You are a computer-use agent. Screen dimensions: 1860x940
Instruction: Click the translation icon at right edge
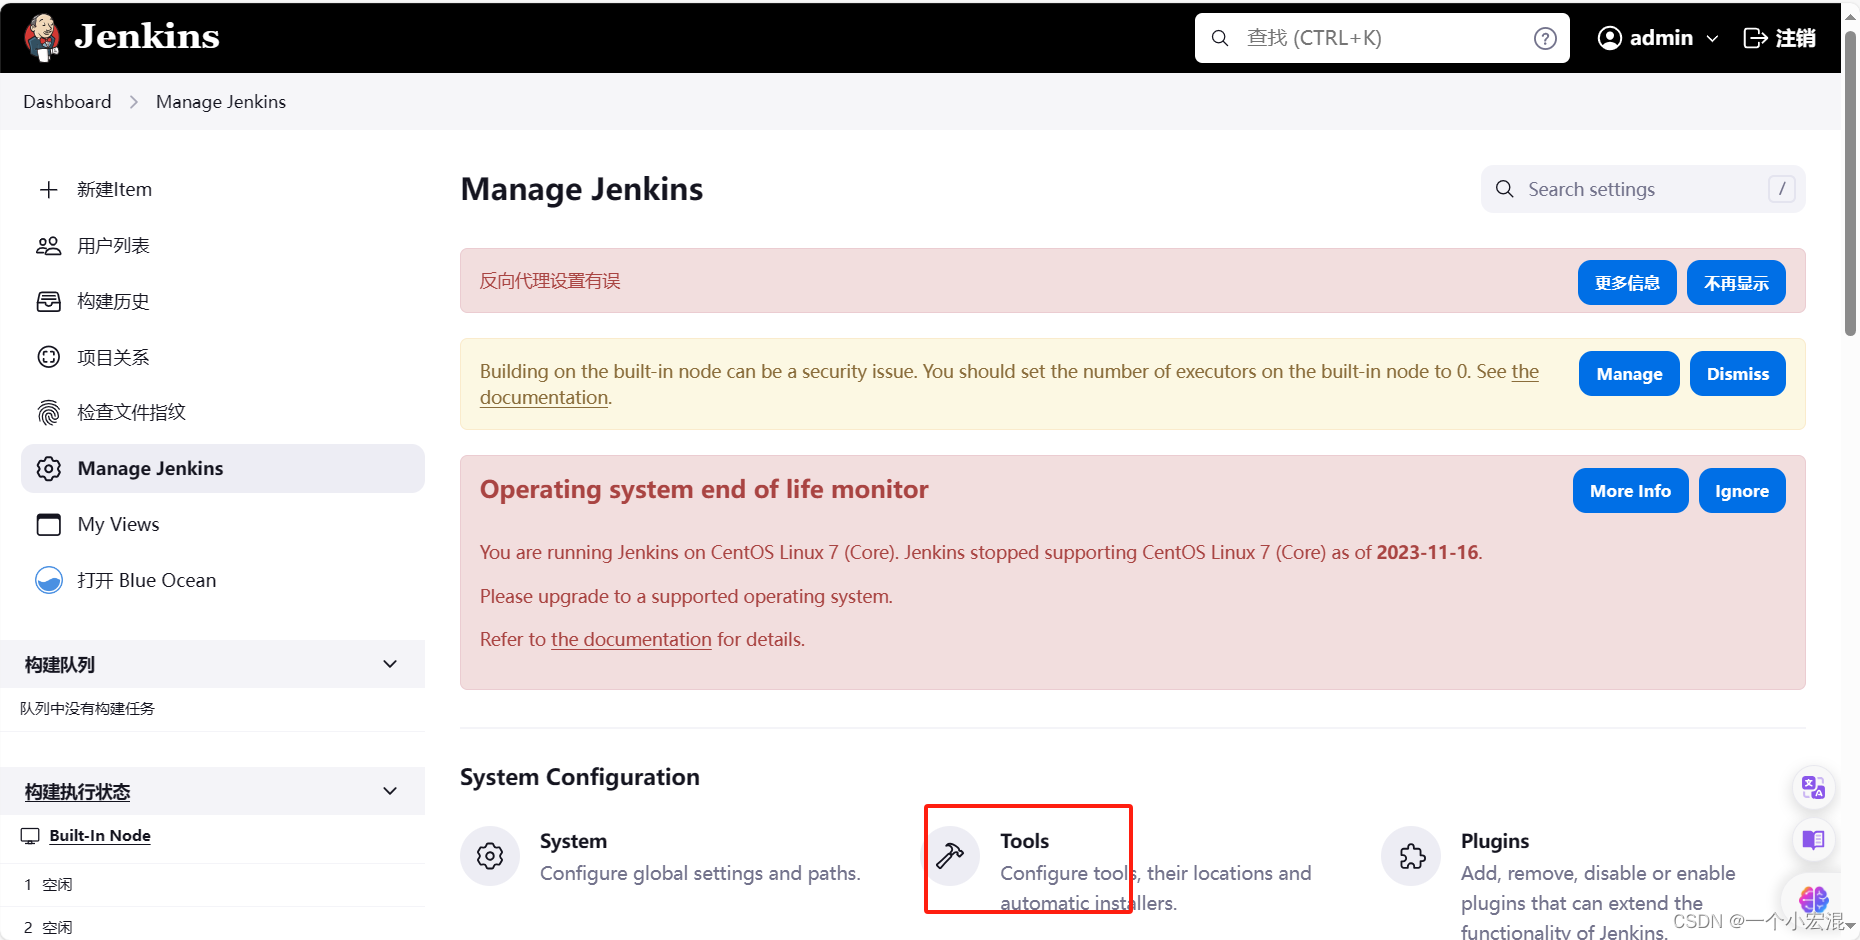click(1813, 787)
